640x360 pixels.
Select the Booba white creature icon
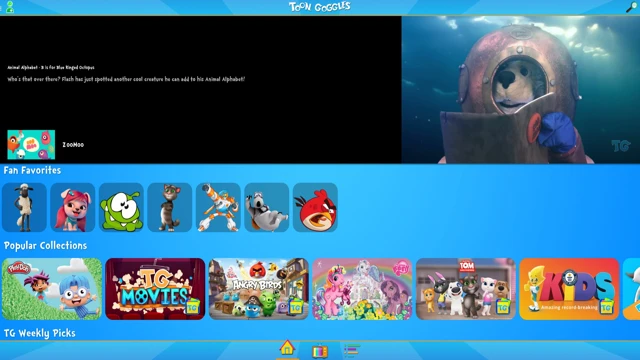click(x=267, y=207)
